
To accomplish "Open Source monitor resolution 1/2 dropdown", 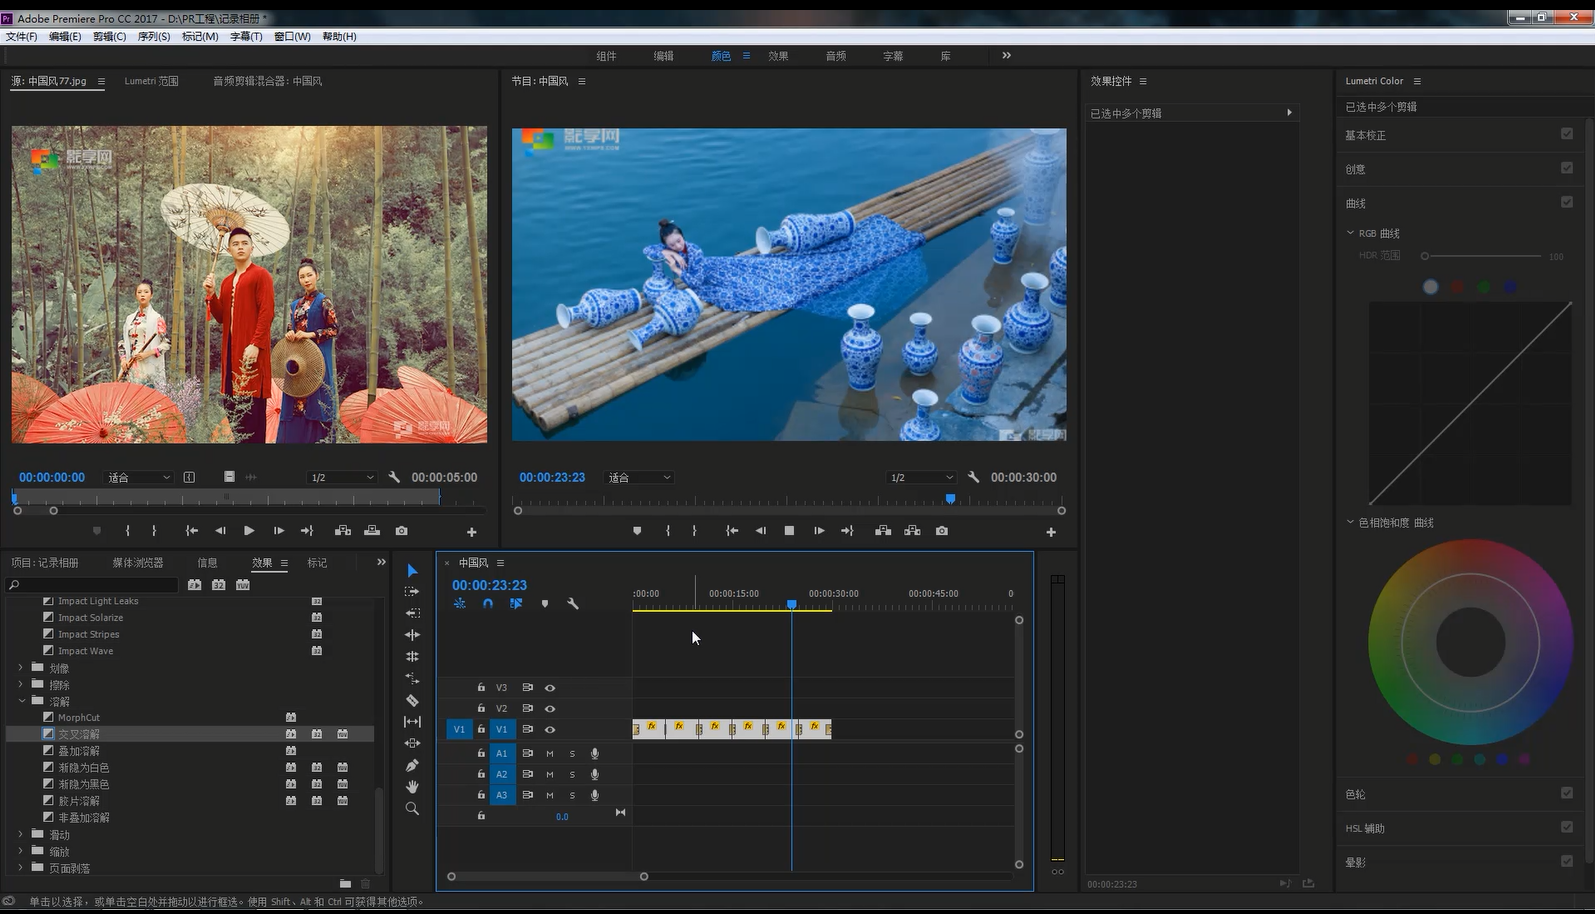I will [x=342, y=478].
